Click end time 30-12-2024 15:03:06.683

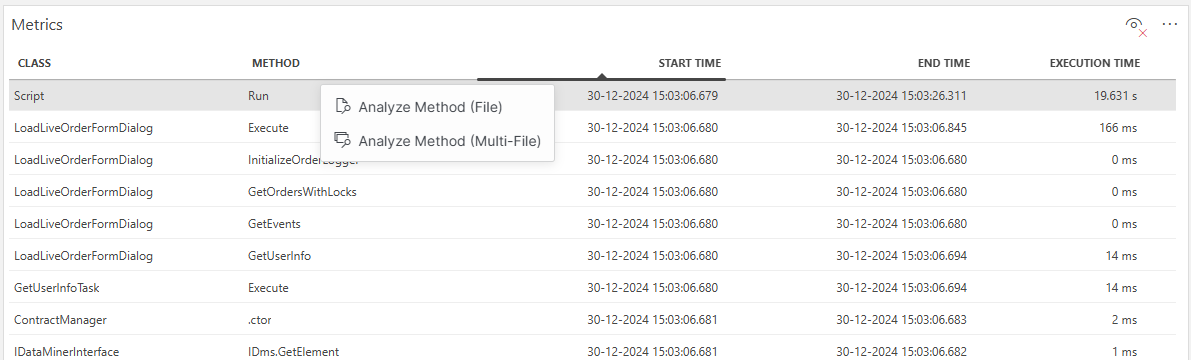[x=902, y=320]
